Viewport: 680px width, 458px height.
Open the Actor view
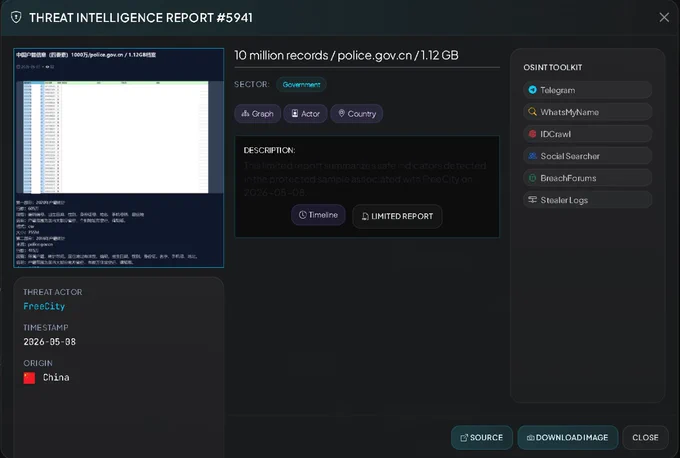pos(305,114)
